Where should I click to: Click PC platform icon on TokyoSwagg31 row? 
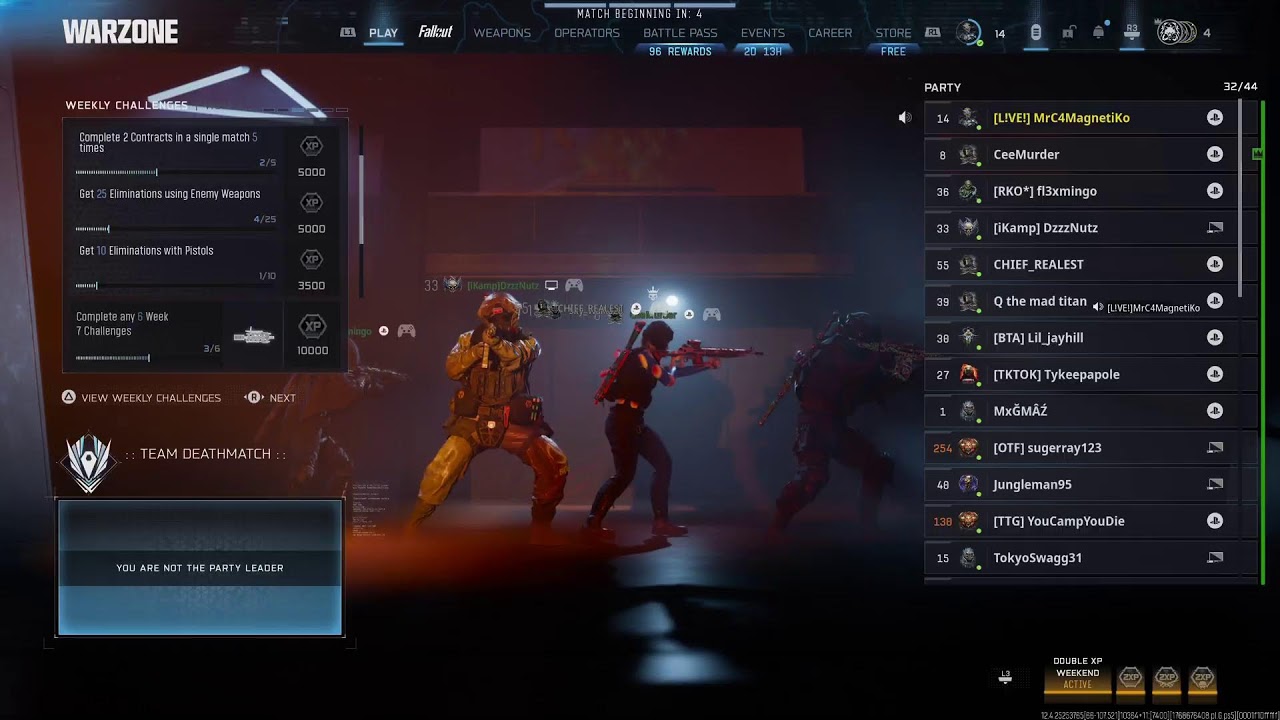click(x=1214, y=558)
